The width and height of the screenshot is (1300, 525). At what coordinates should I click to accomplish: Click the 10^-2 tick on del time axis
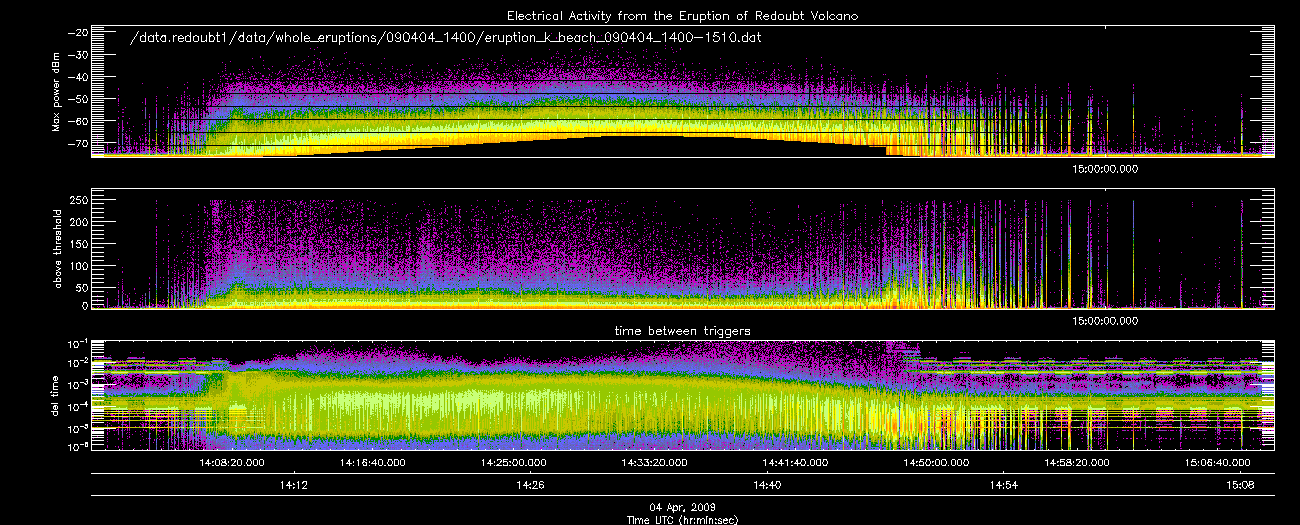coord(77,362)
